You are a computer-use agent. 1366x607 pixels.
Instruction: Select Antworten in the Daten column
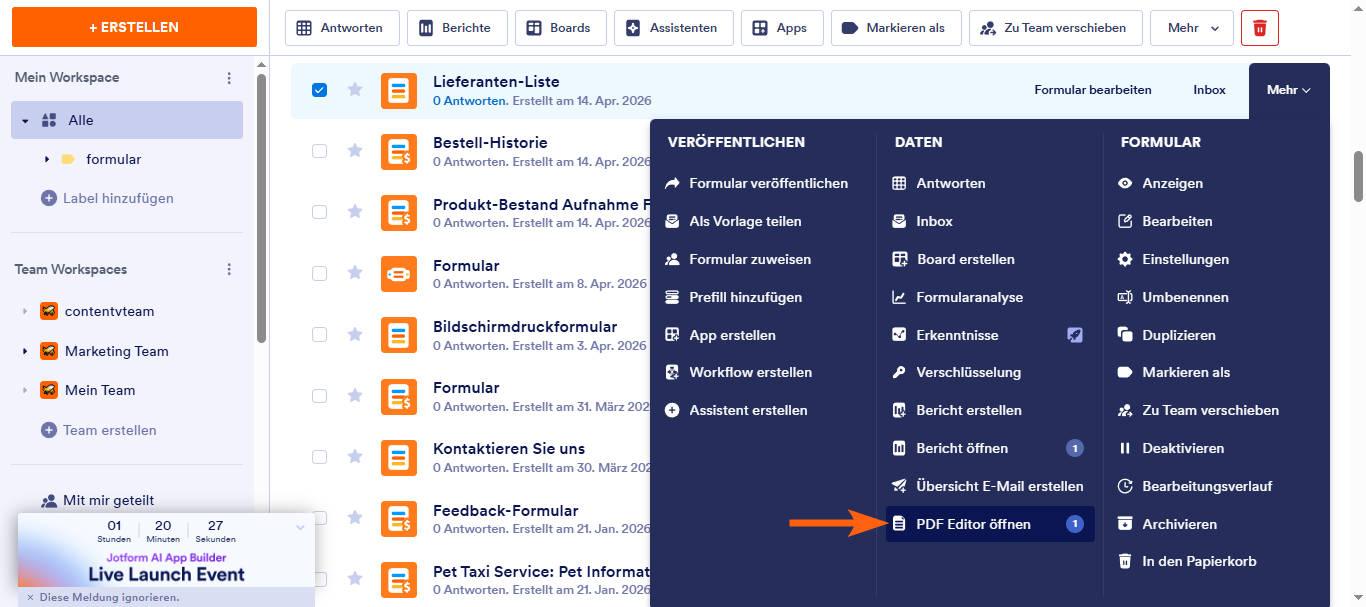939,183
